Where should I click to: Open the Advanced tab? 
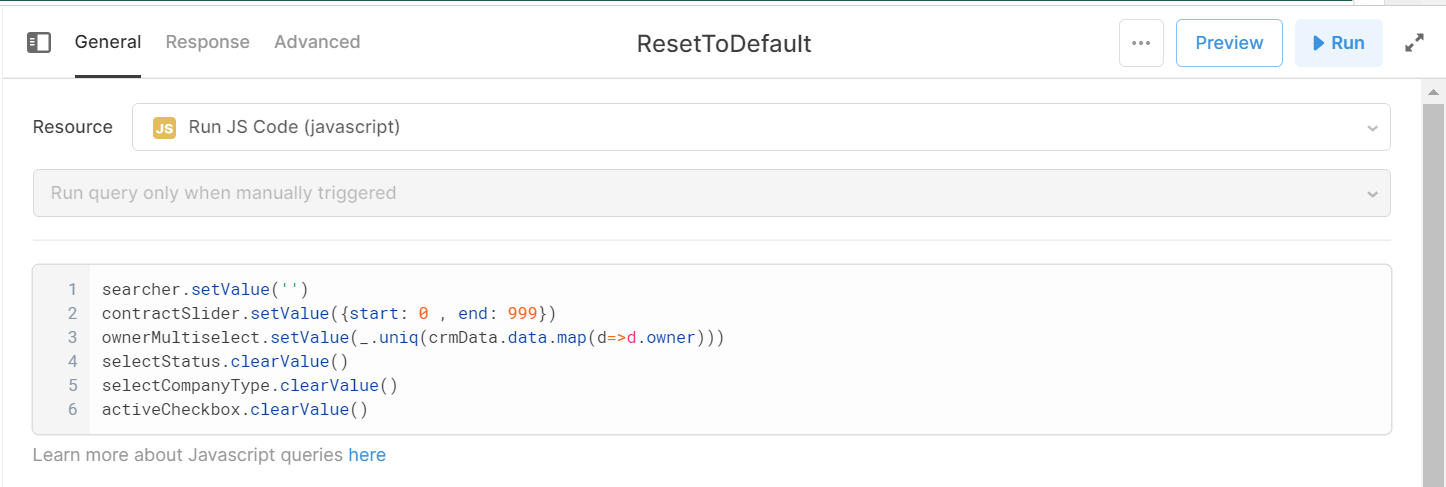(x=317, y=42)
